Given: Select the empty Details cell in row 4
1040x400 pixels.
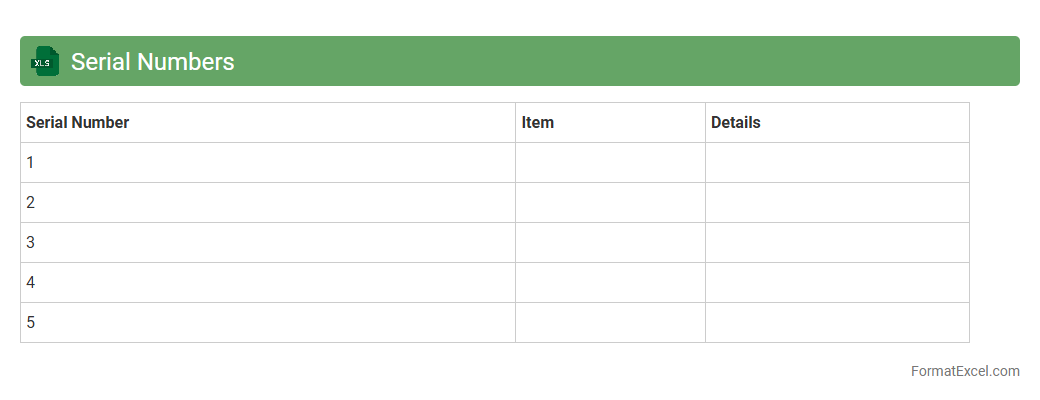Looking at the screenshot, I should [x=837, y=283].
